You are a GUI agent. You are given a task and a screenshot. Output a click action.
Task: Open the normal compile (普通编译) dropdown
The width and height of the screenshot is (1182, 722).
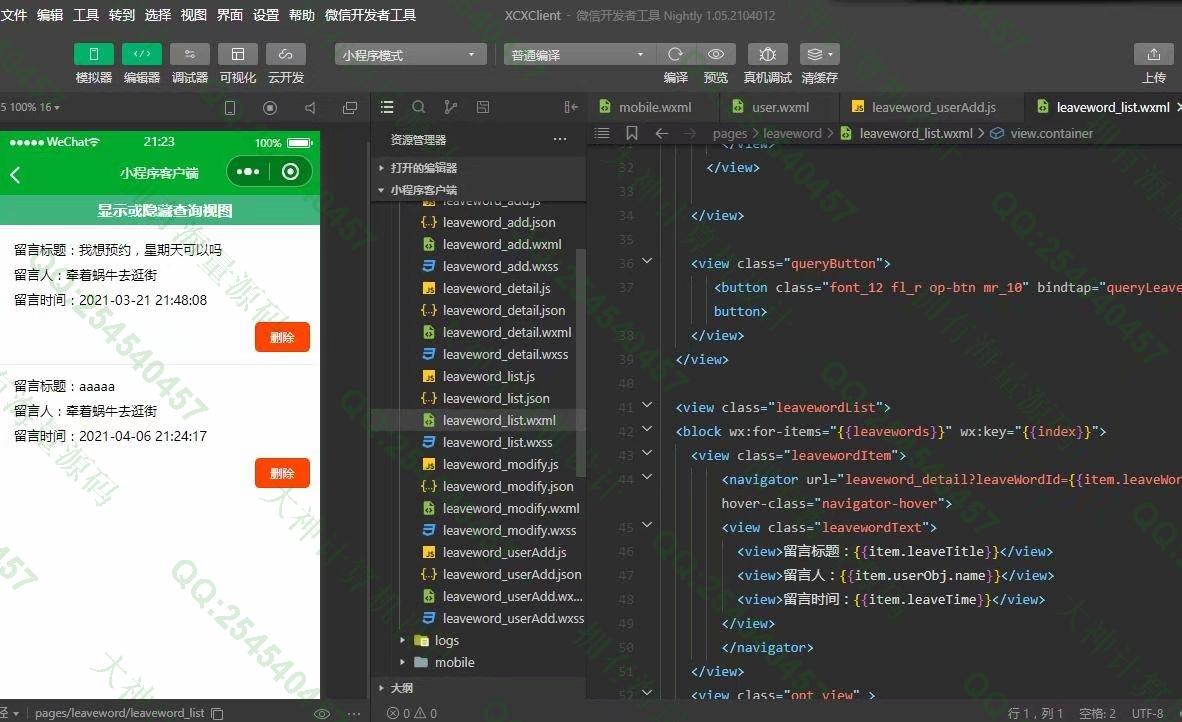click(x=578, y=55)
